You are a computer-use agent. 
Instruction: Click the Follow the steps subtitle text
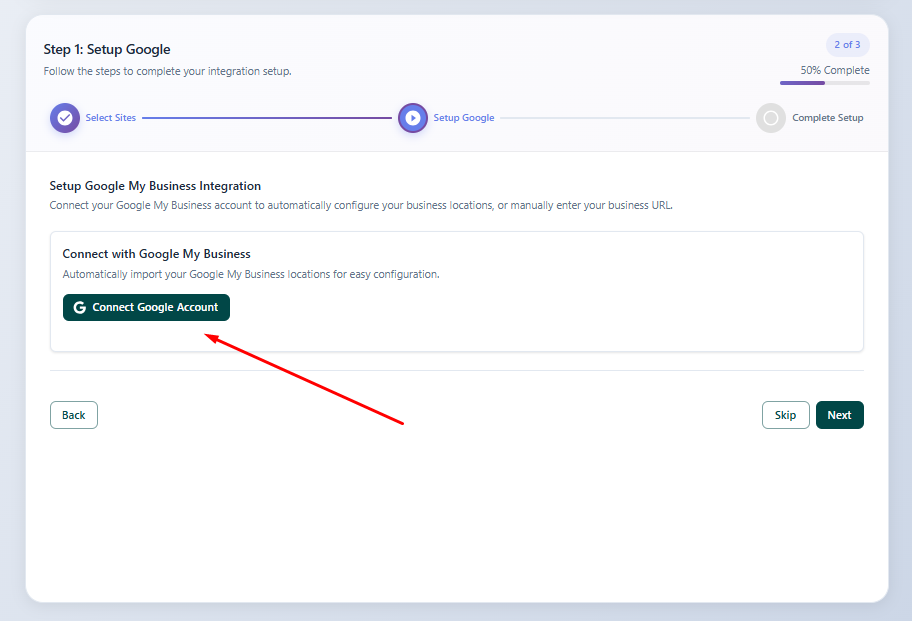[x=168, y=71]
